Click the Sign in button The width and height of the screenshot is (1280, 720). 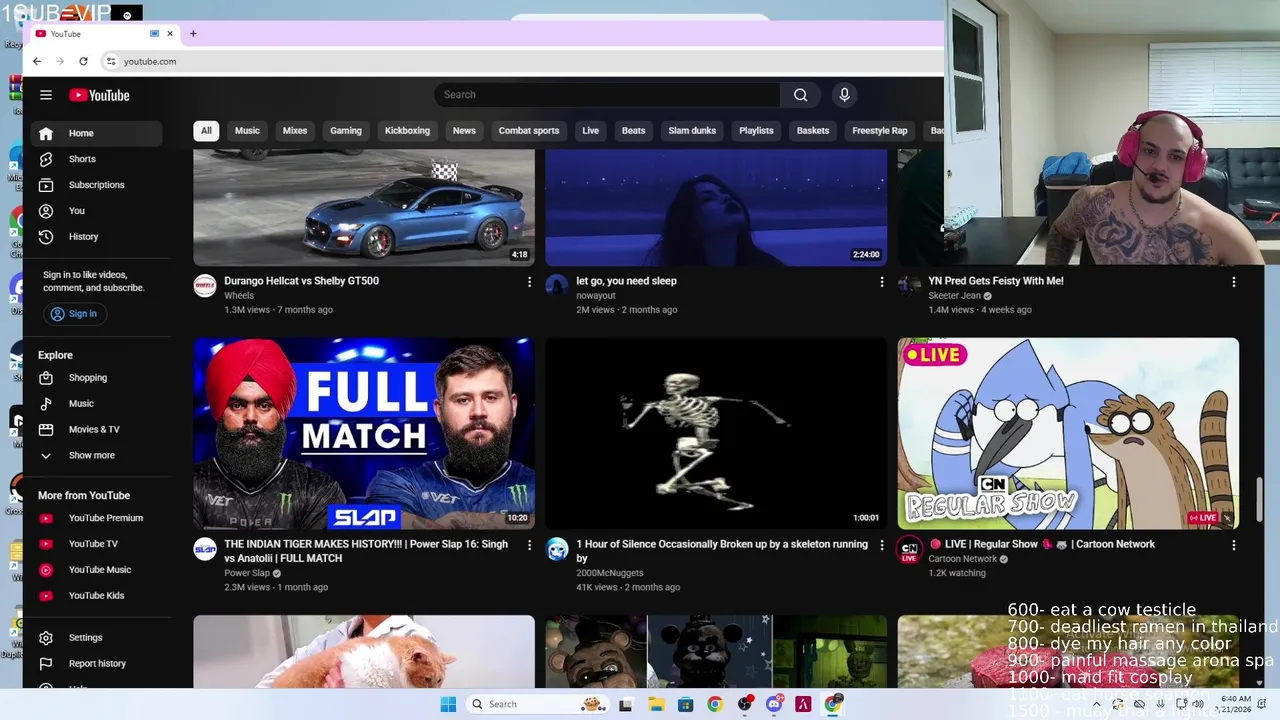pyautogui.click(x=74, y=314)
